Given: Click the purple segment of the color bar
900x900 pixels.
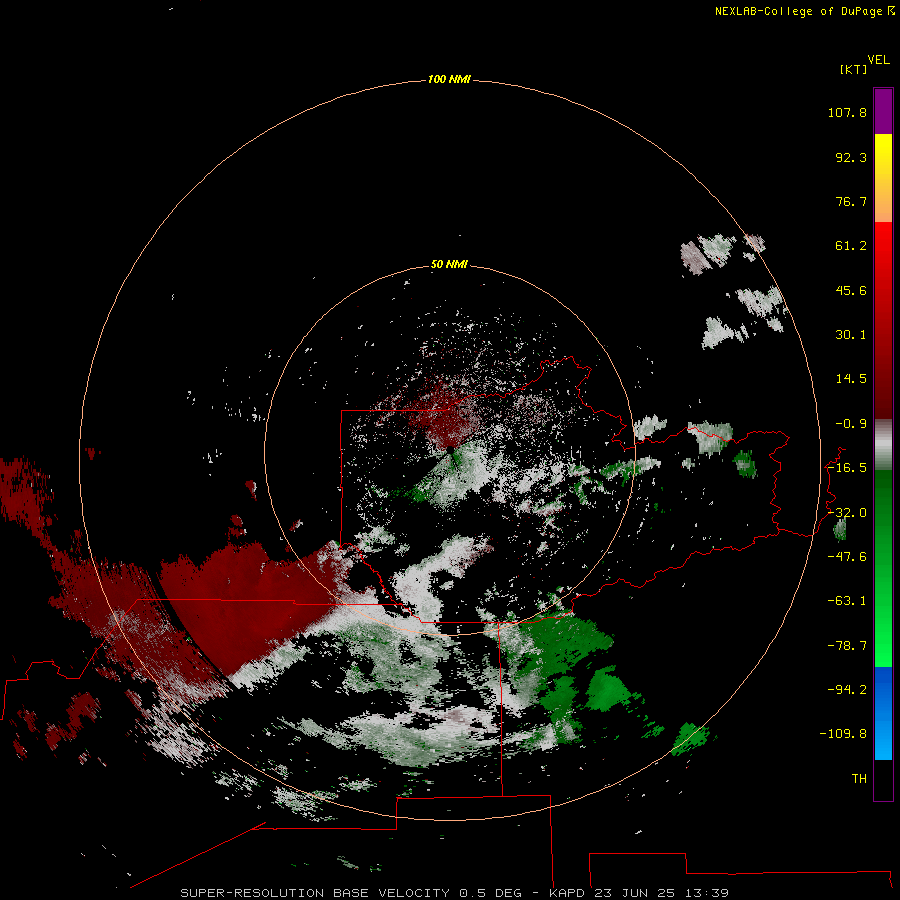Looking at the screenshot, I should coord(883,111).
